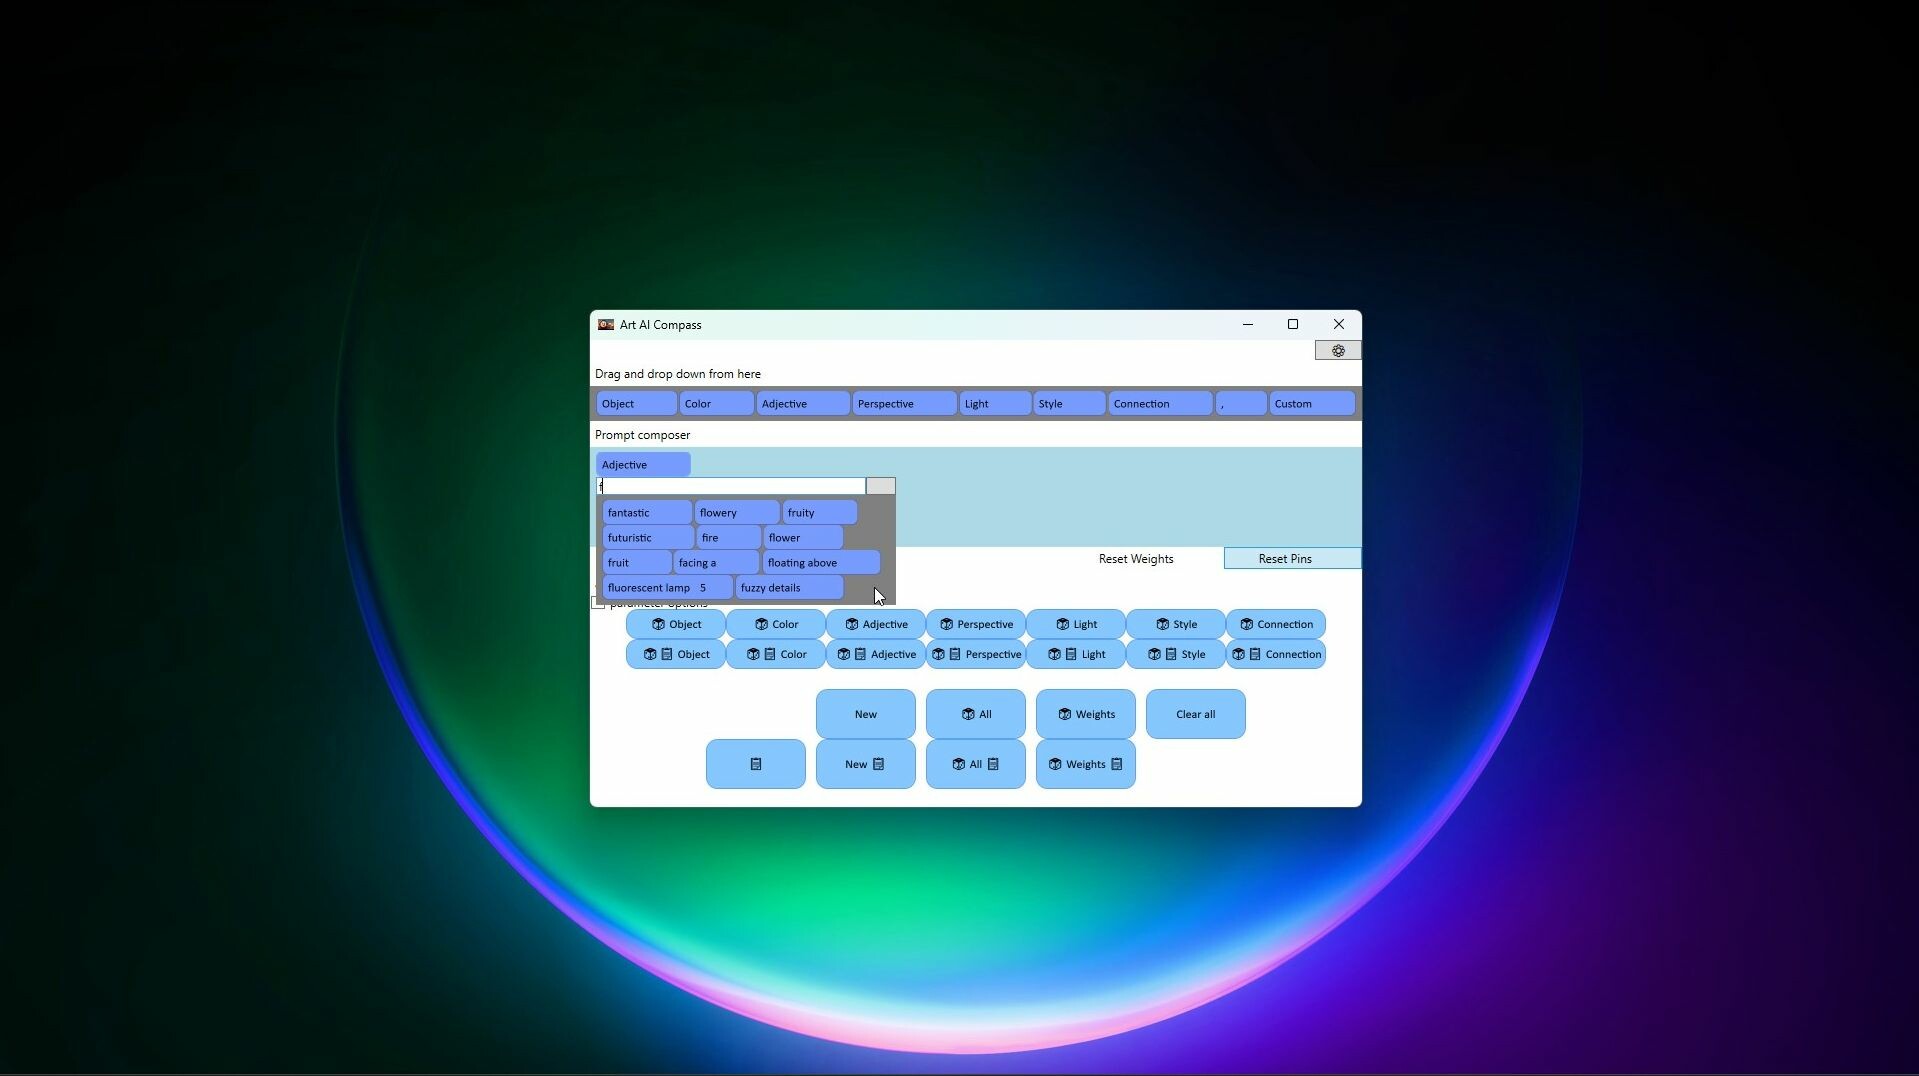Toggle the parameter options checkbox

point(598,603)
